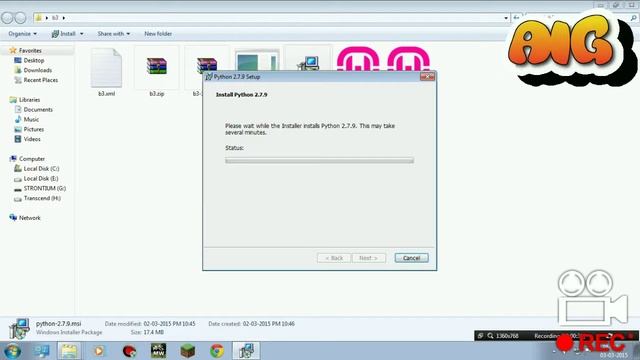Open the Organize menu in Explorer
Screen dimensions: 640x360
click(22, 34)
